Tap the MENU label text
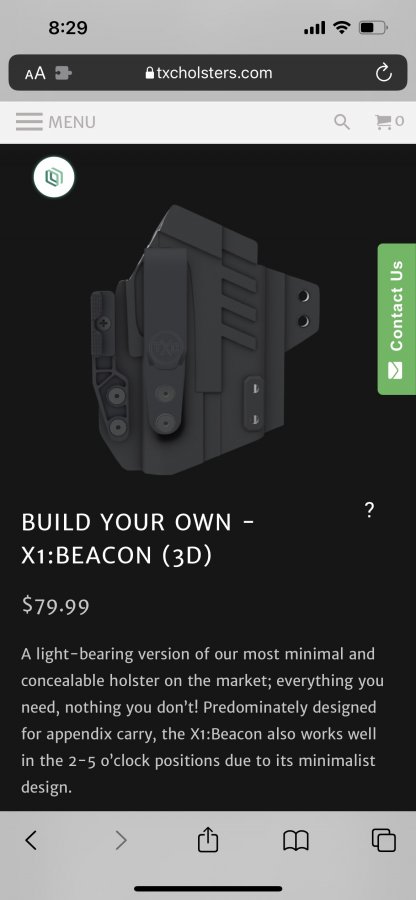 (x=72, y=122)
